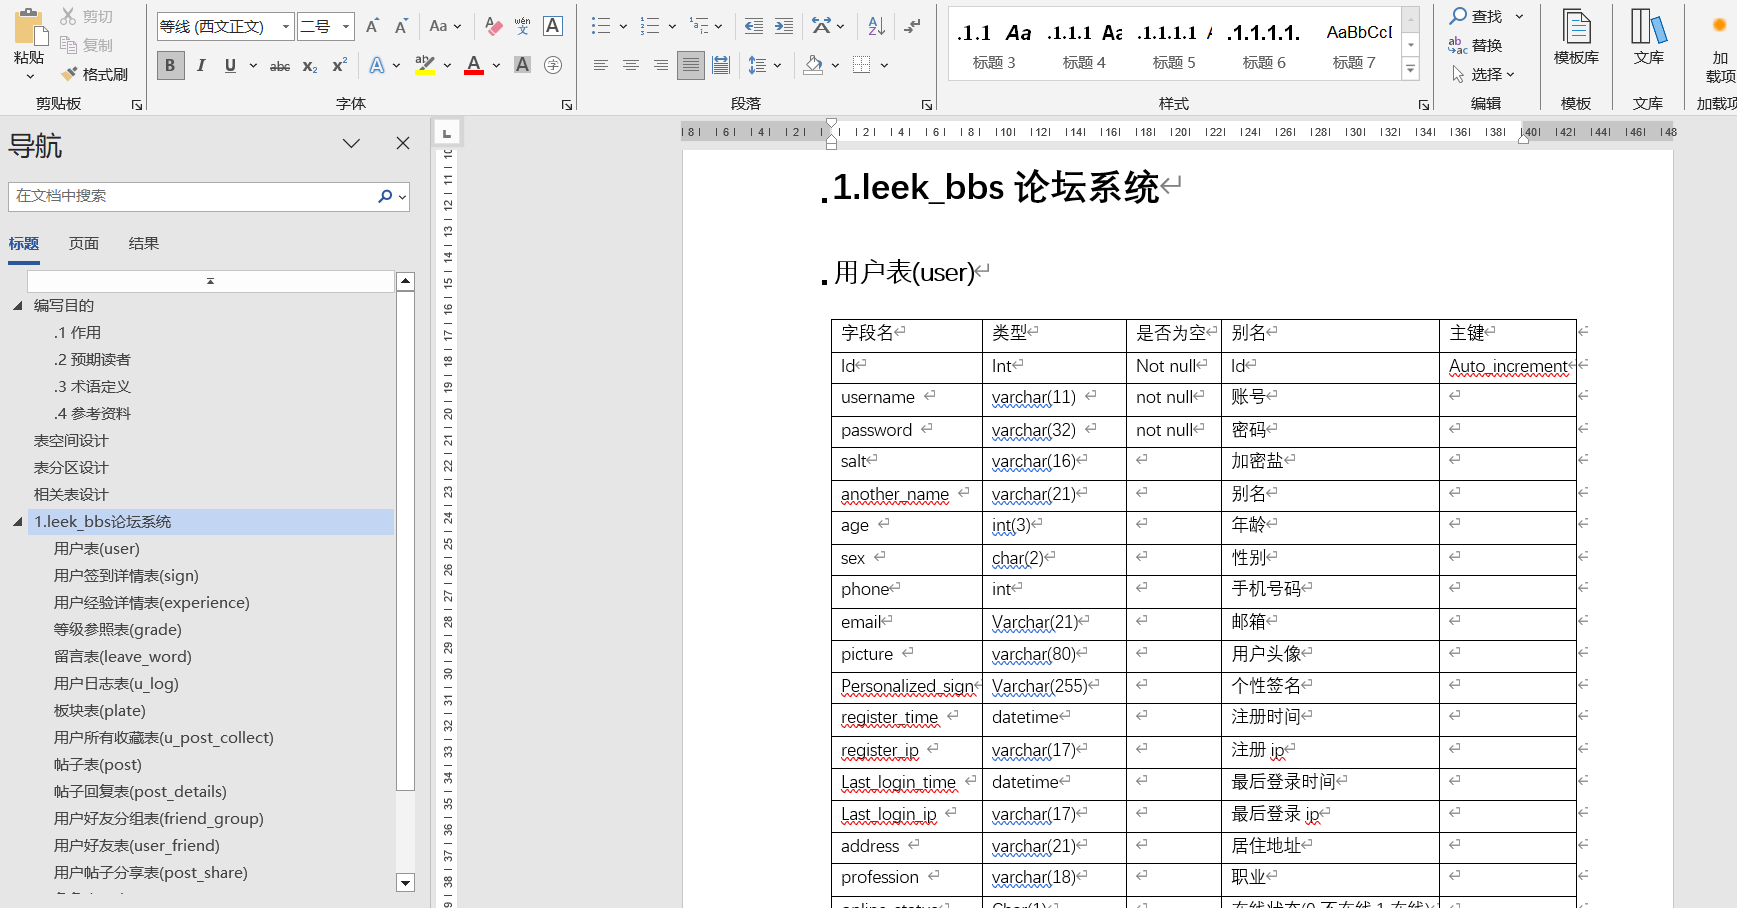This screenshot has height=908, width=1737.
Task: Click the Shading paint bucket
Action: point(814,66)
